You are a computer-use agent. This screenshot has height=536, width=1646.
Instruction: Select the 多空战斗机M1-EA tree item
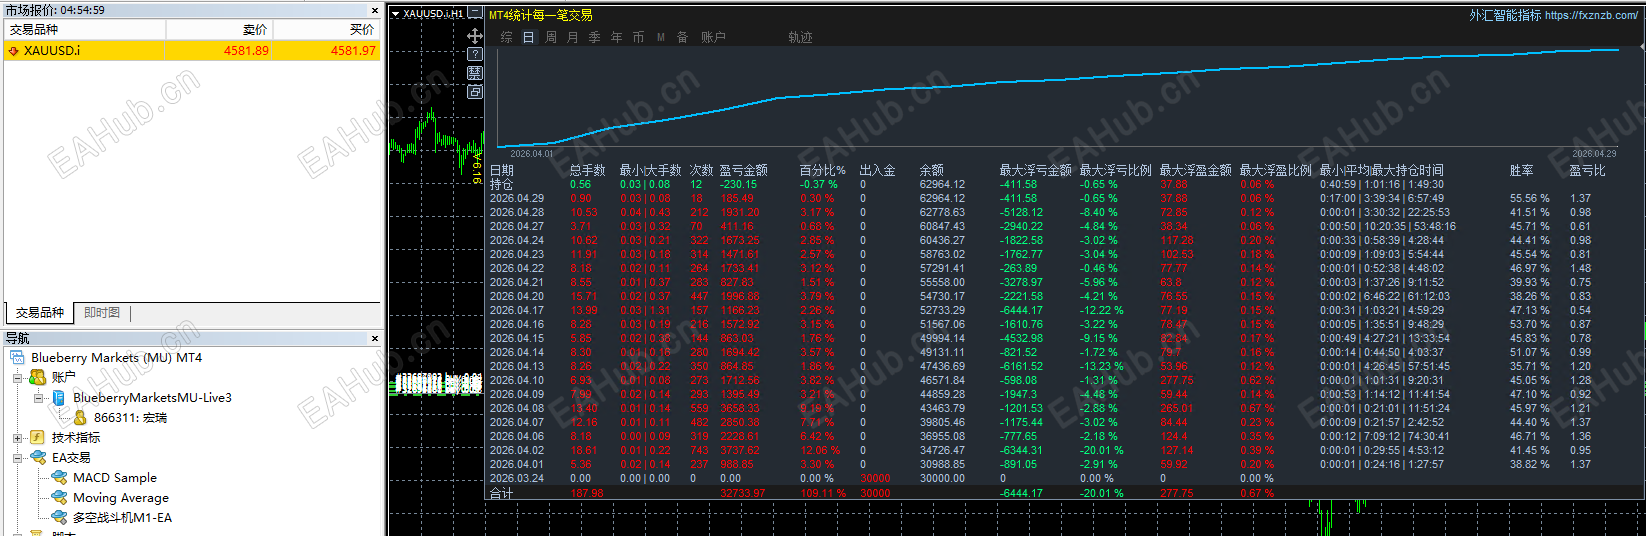(122, 517)
